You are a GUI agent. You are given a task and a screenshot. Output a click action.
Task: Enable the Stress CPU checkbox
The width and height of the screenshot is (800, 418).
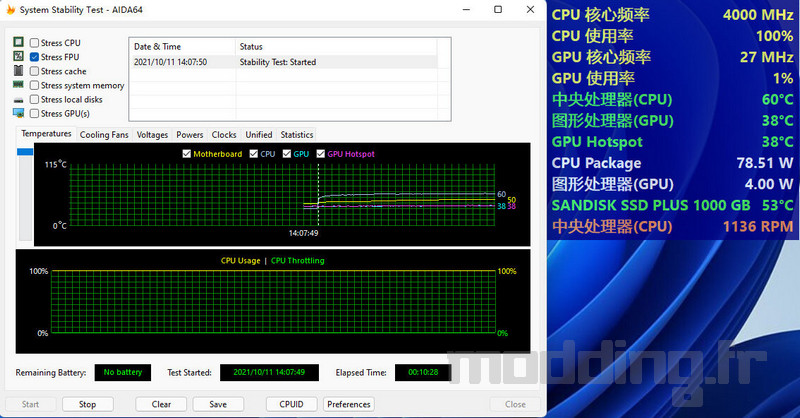pyautogui.click(x=34, y=43)
